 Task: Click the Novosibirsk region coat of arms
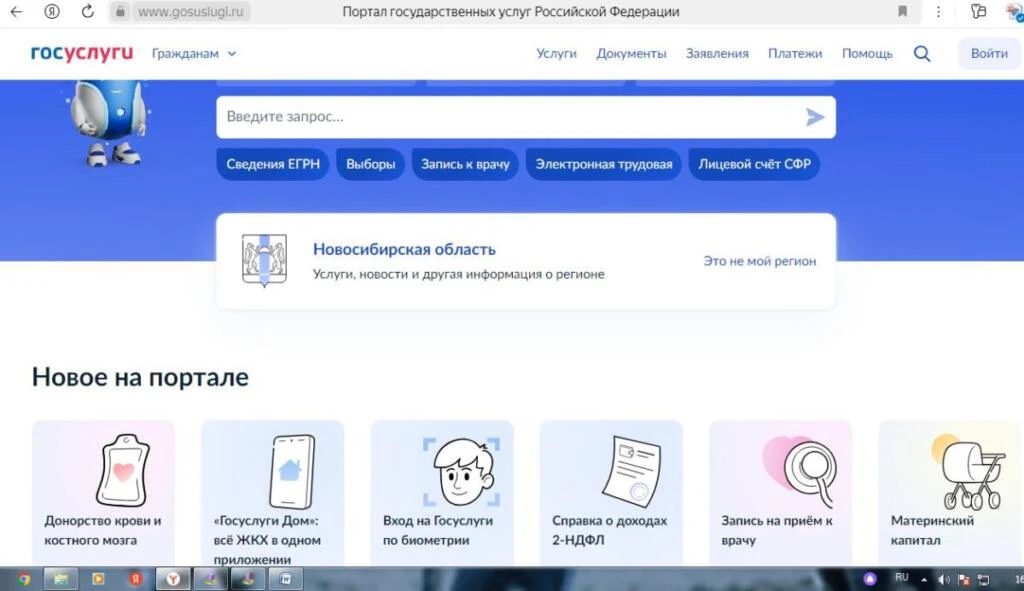pyautogui.click(x=264, y=261)
